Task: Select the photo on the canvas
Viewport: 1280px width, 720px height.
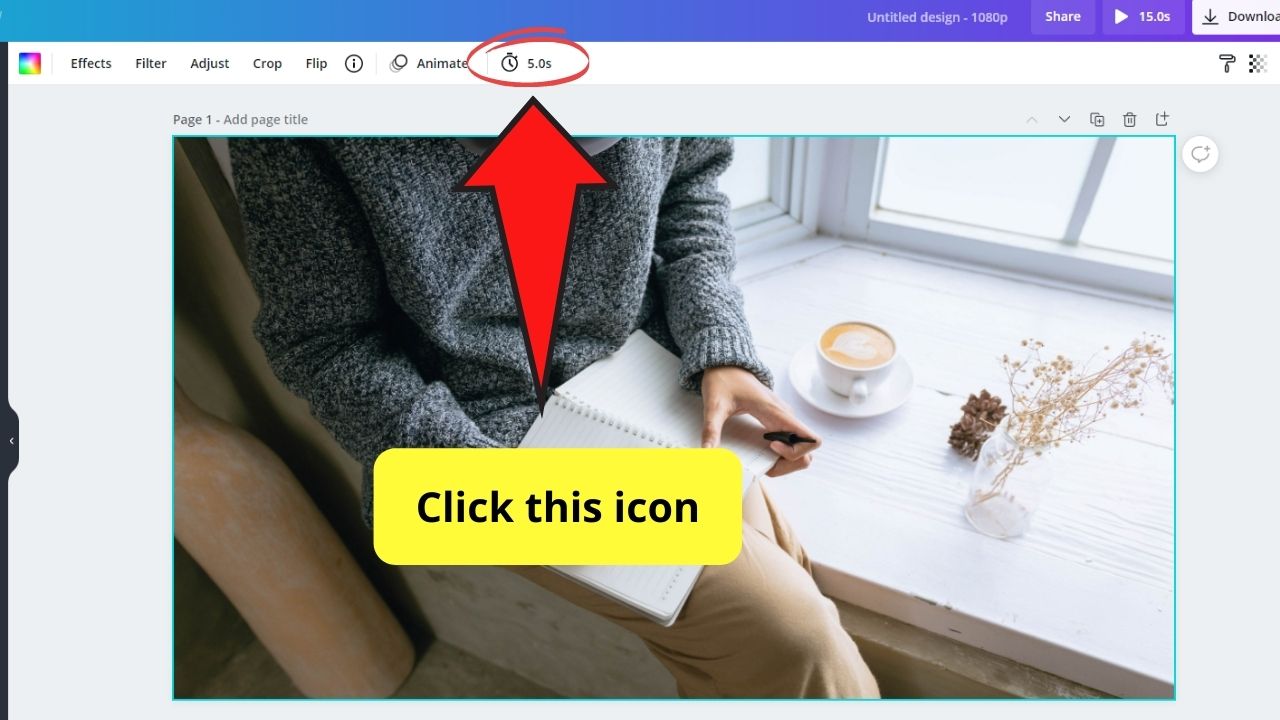Action: (674, 418)
